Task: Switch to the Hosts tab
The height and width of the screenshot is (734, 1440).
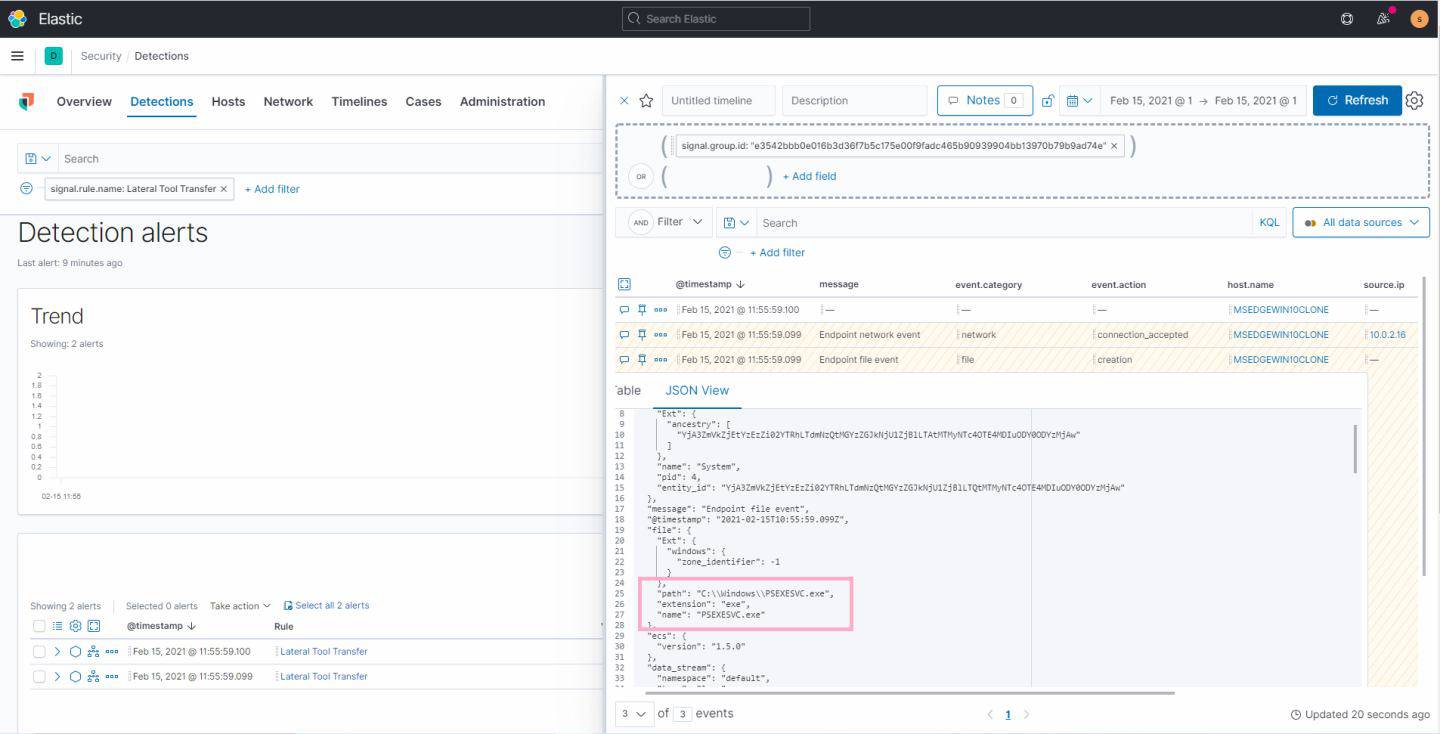Action: pos(228,102)
